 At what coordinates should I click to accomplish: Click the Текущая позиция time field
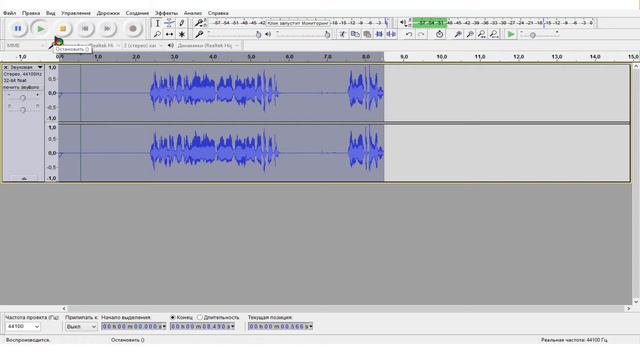(280, 327)
